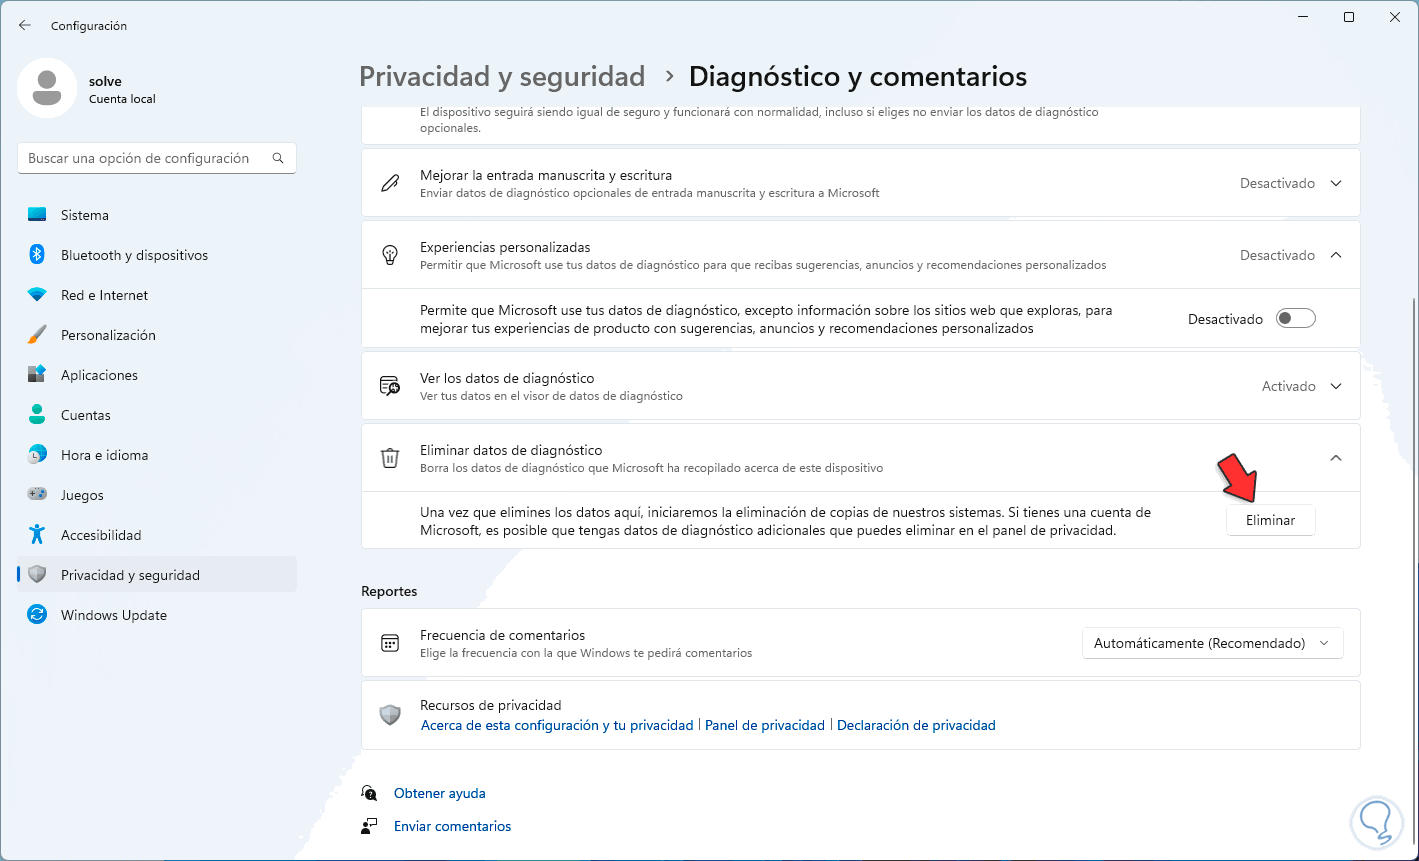The image size is (1419, 861).
Task: Collapse Experiencias personalizadas section
Action: (1336, 255)
